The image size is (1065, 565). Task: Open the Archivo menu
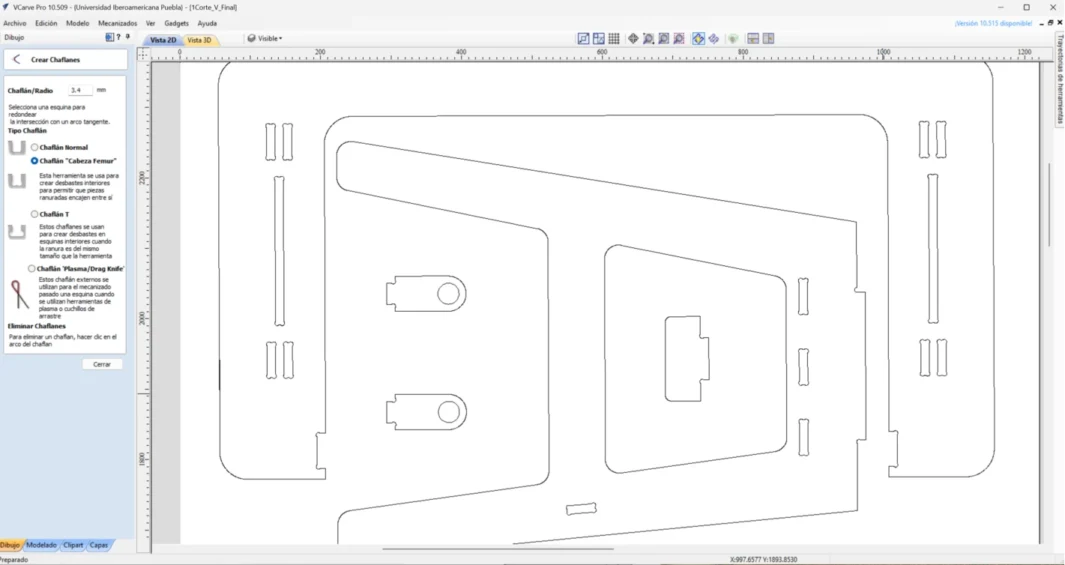(x=15, y=23)
